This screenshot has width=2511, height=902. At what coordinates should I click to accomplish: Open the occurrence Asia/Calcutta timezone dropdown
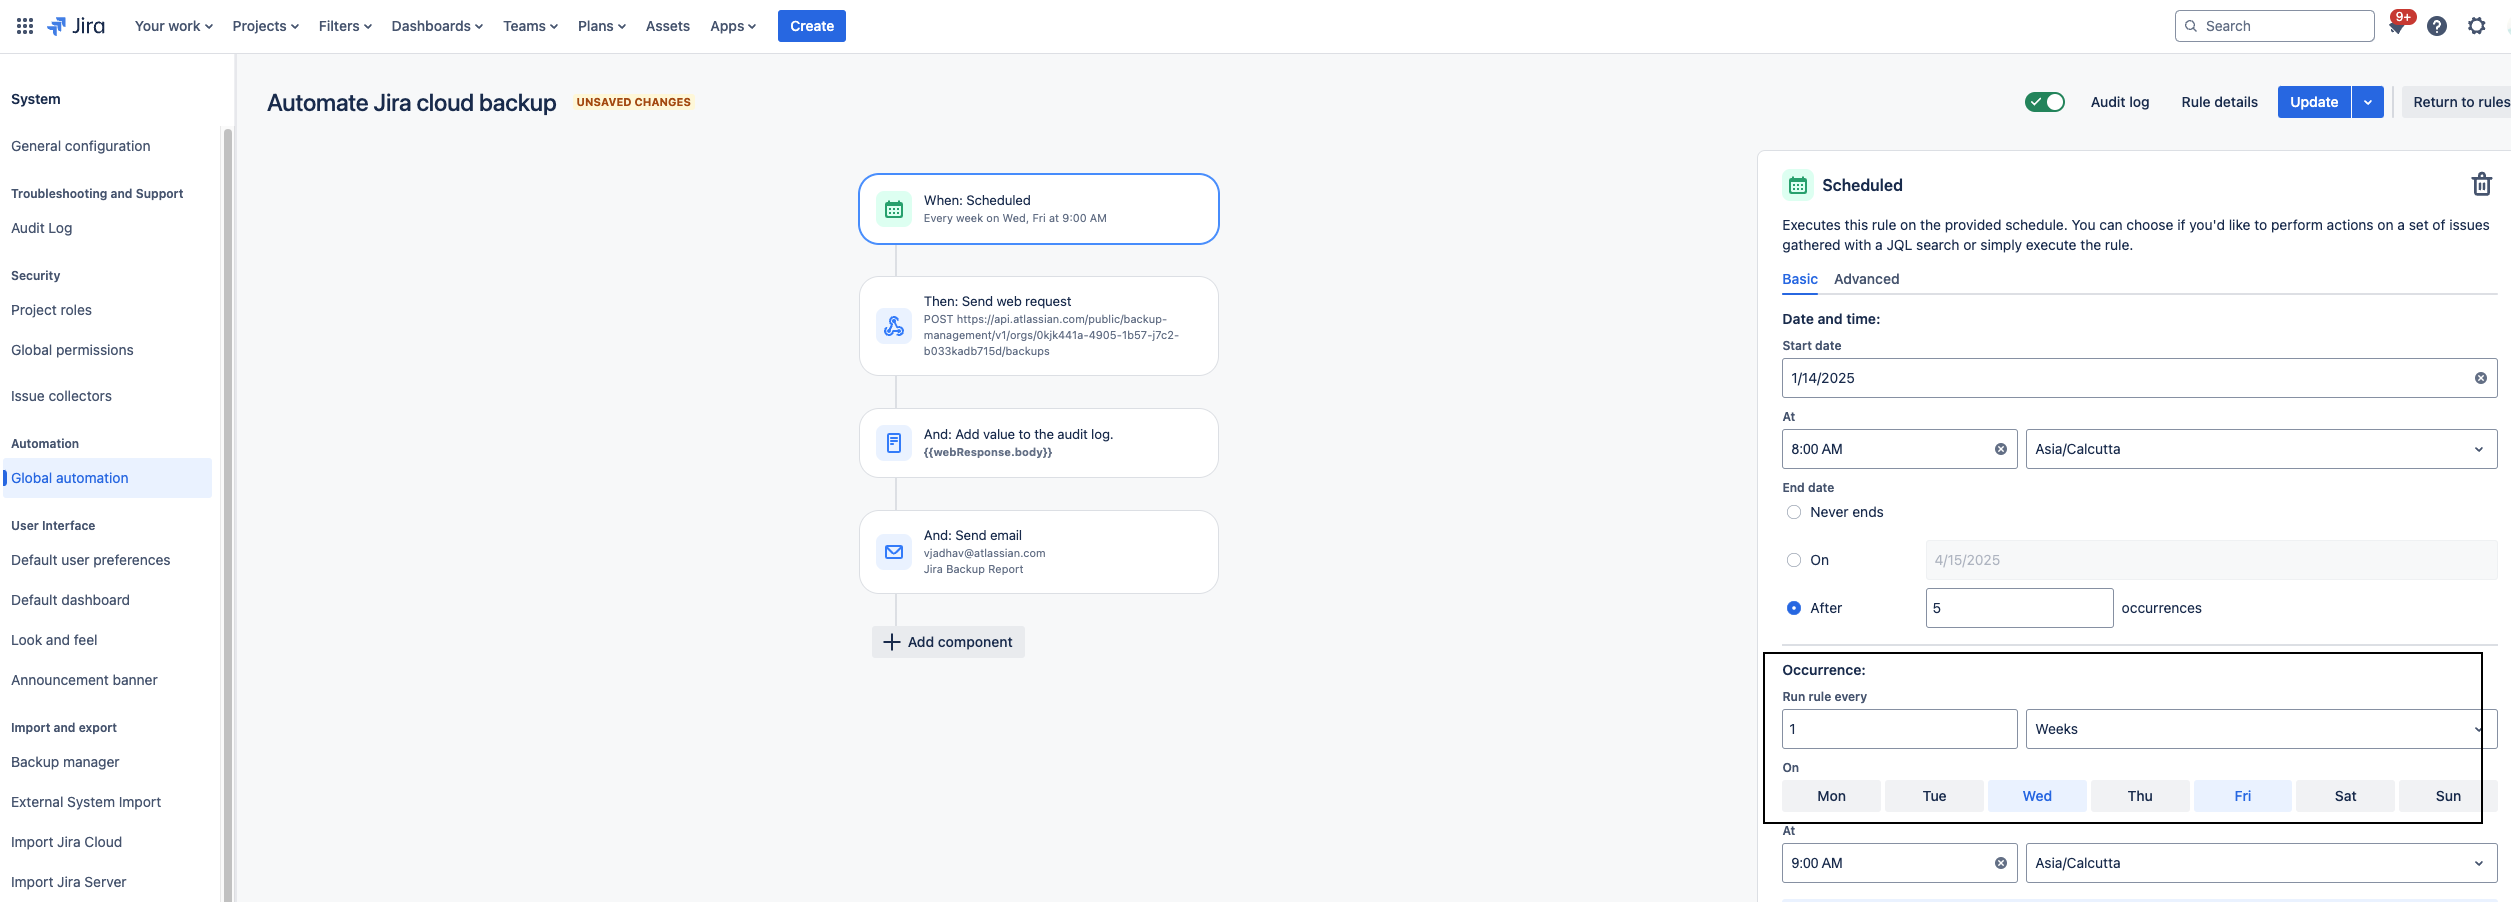(2261, 863)
